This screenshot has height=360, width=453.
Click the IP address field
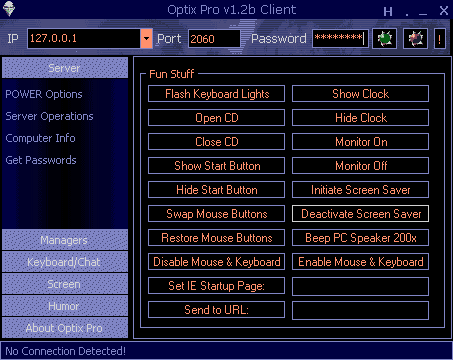click(x=84, y=39)
